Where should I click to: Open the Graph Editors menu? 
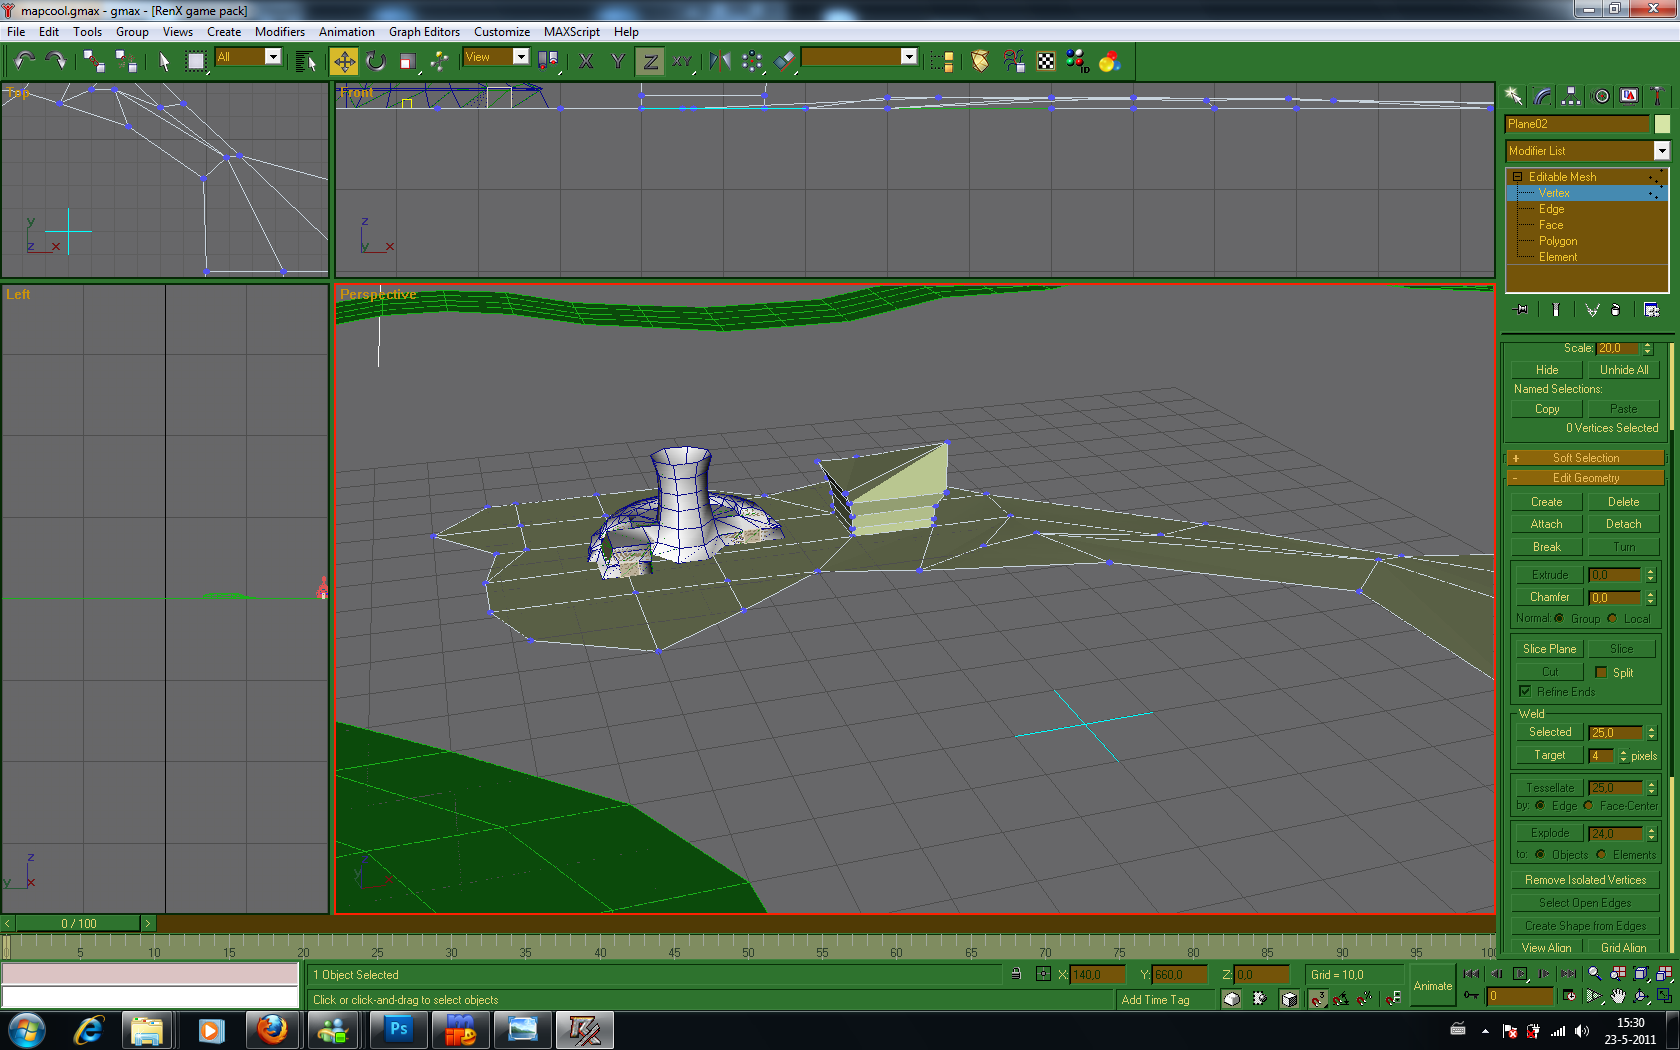pyautogui.click(x=424, y=32)
